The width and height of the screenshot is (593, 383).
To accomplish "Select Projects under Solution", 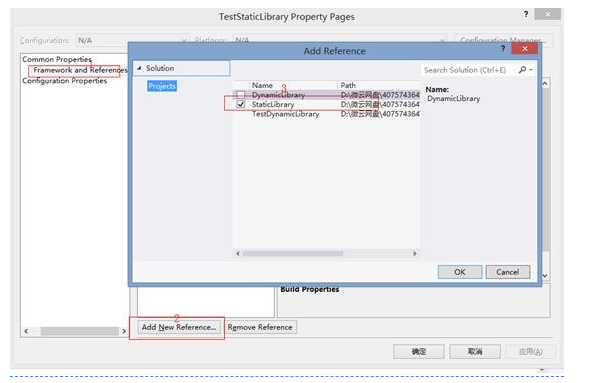I will tap(162, 86).
